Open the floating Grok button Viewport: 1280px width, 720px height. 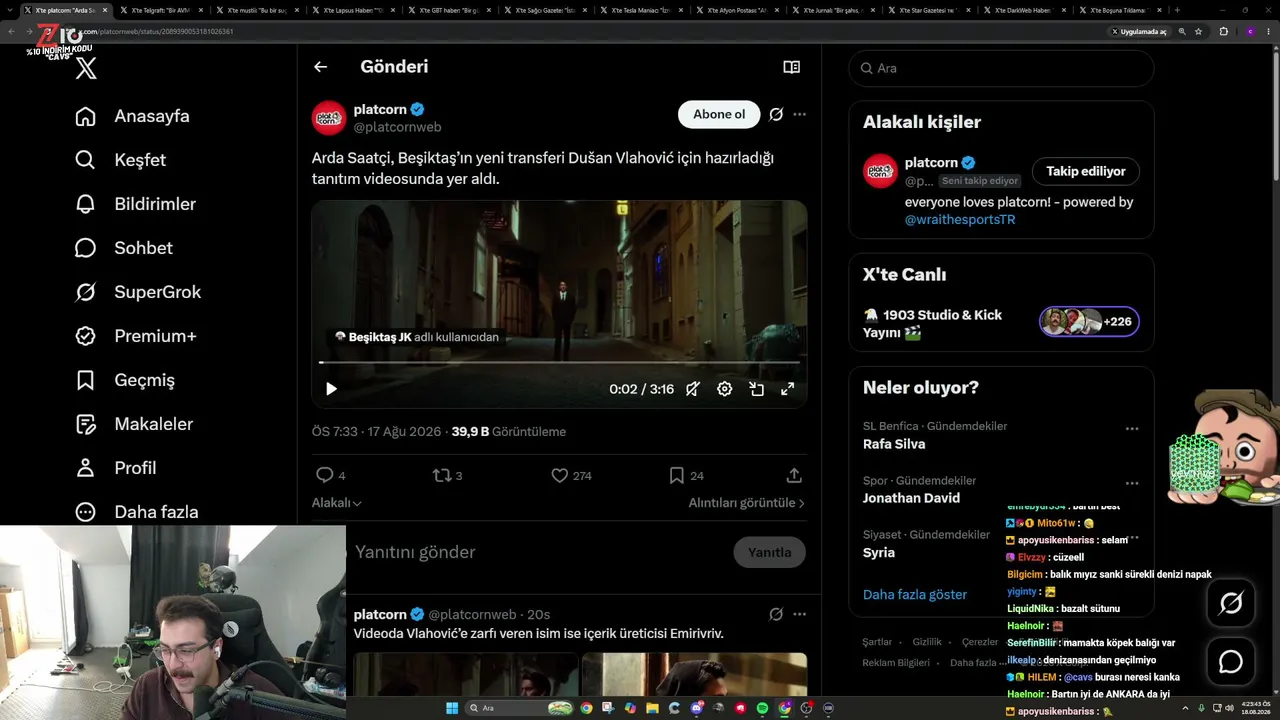[x=1230, y=603]
